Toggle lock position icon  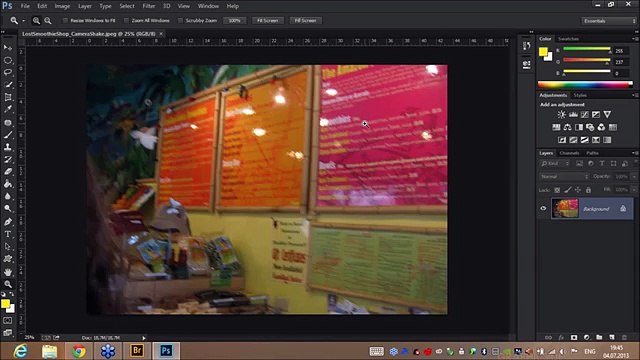578,190
